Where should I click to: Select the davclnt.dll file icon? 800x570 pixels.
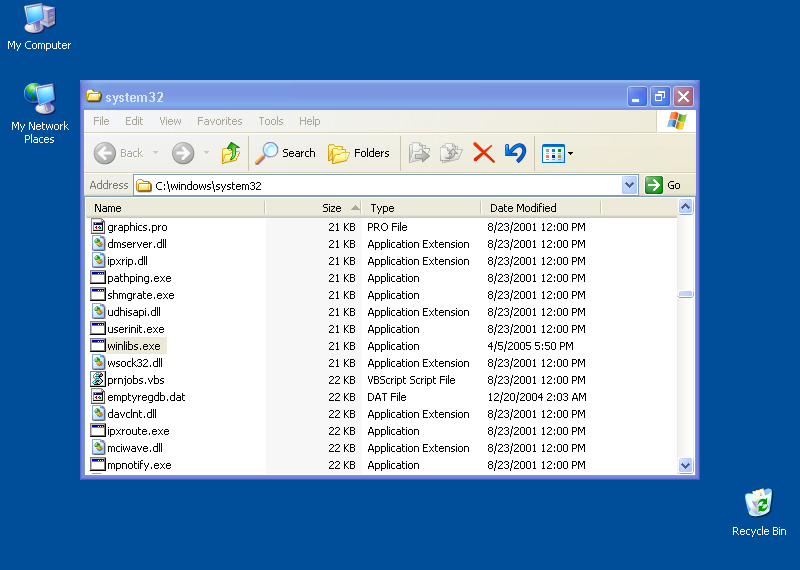98,413
